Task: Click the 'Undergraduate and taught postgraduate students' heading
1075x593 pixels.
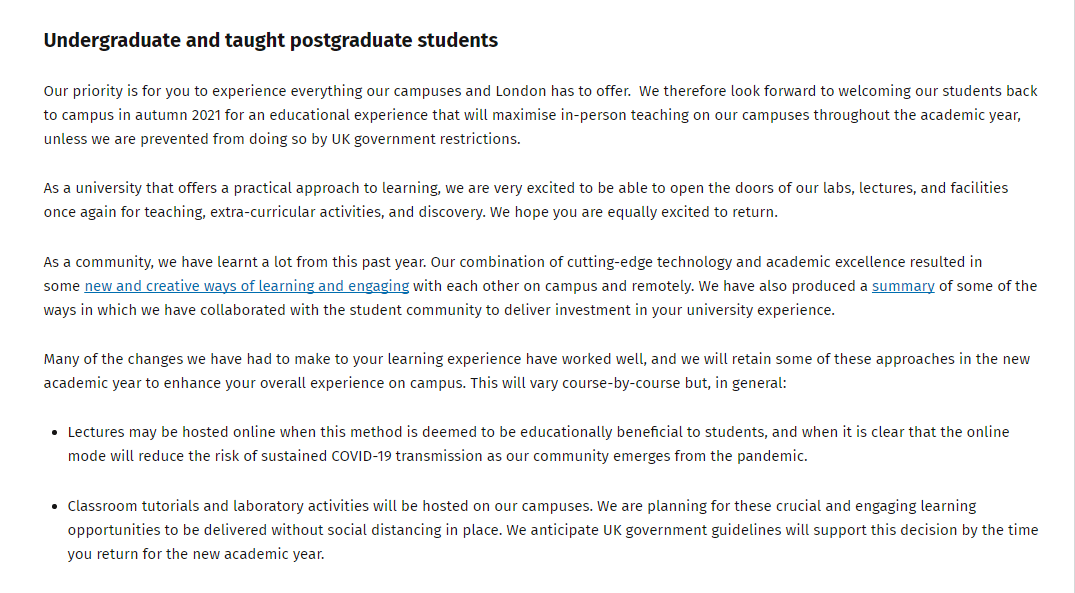Action: point(271,40)
